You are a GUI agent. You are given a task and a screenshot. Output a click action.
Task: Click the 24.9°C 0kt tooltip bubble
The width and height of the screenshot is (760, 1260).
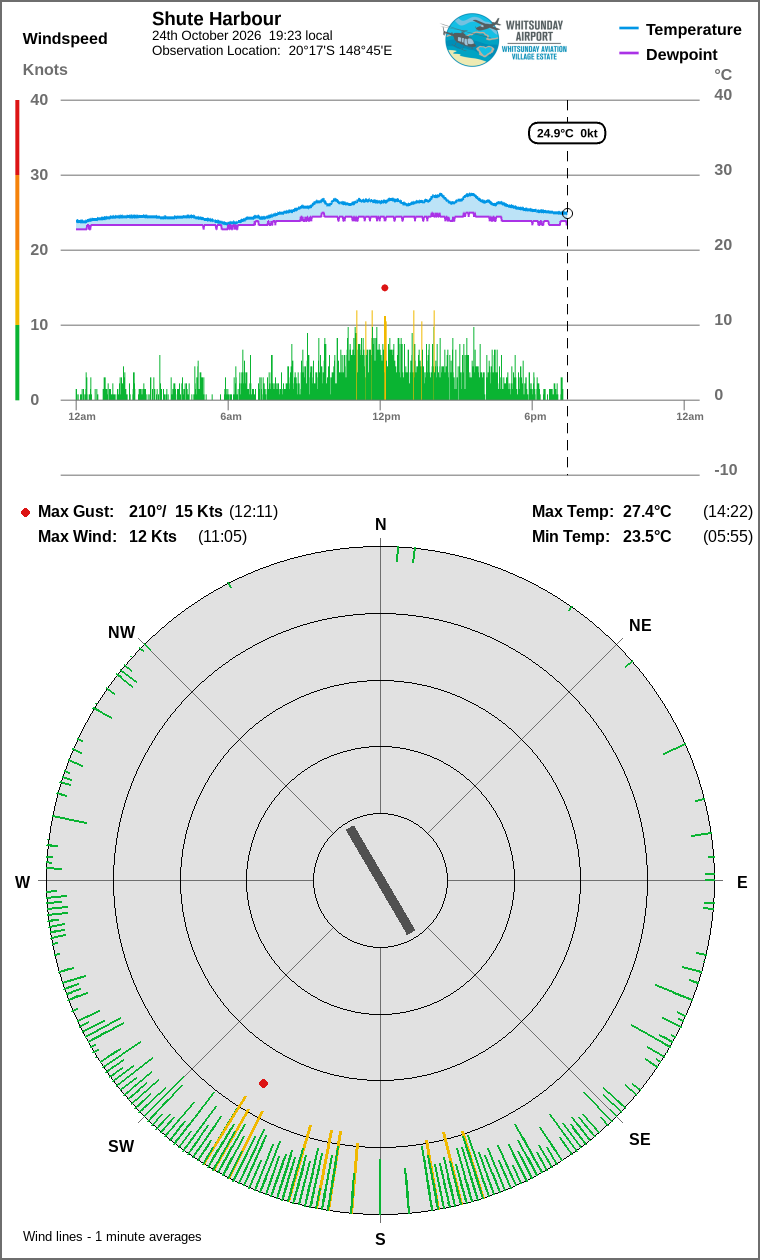(x=567, y=133)
